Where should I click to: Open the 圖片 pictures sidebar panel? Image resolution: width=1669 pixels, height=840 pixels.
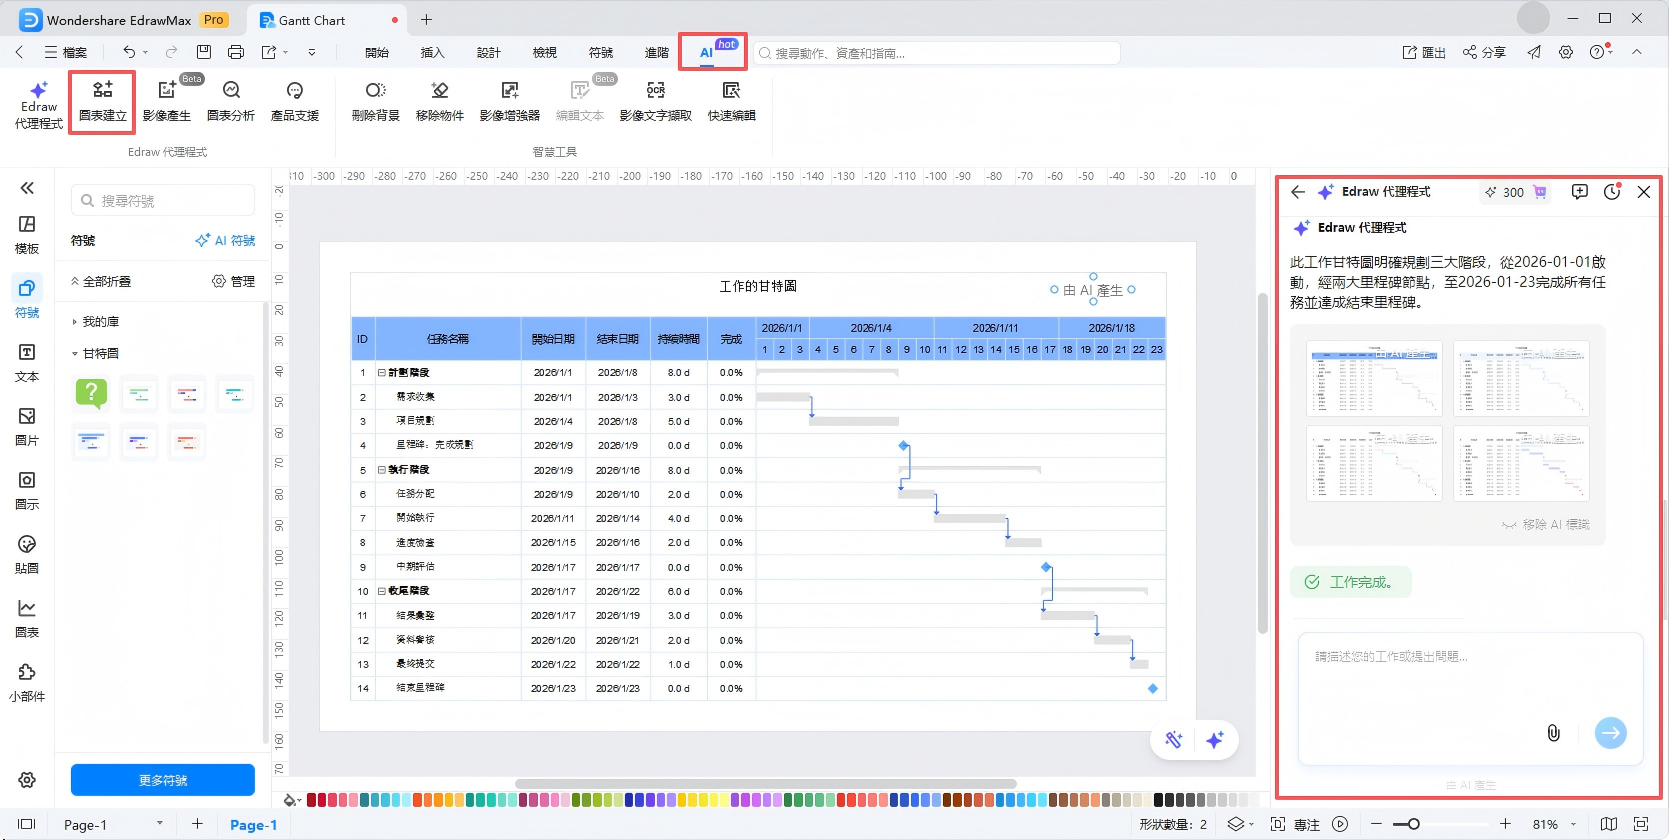[x=27, y=427]
